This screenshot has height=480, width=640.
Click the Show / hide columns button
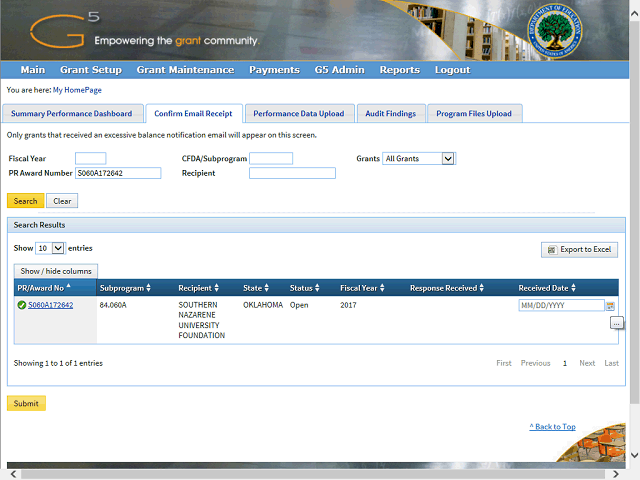[x=56, y=271]
